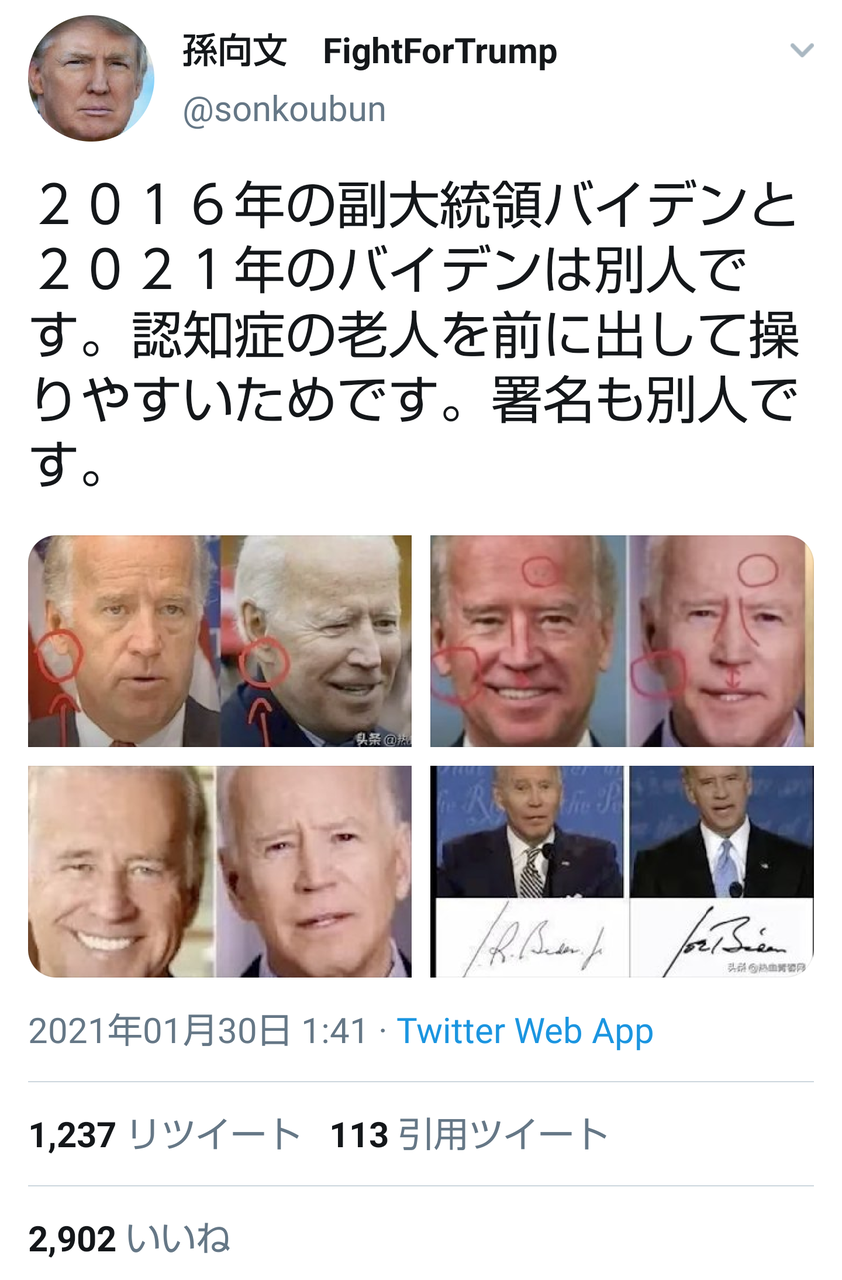The width and height of the screenshot is (842, 1280).
Task: Click the debate photo with light-blue tie
Action: [x=721, y=832]
